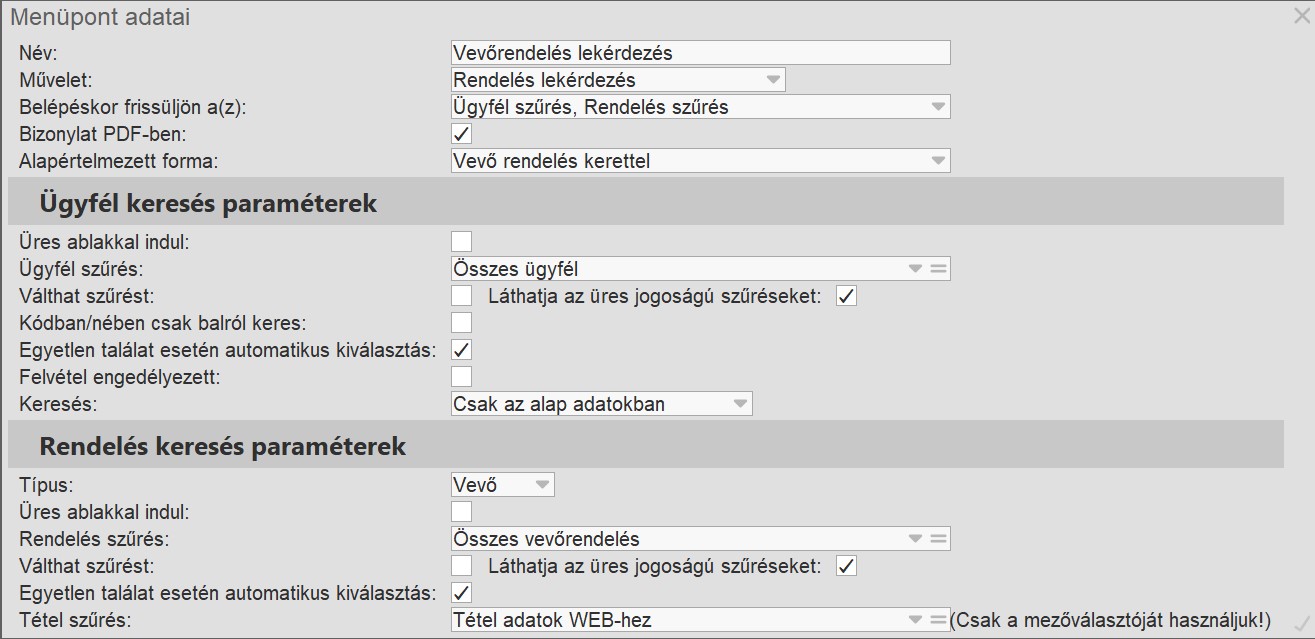Enable customer Üres ablakkal indul checkbox
Viewport: 1315px width, 639px height.
click(x=461, y=241)
